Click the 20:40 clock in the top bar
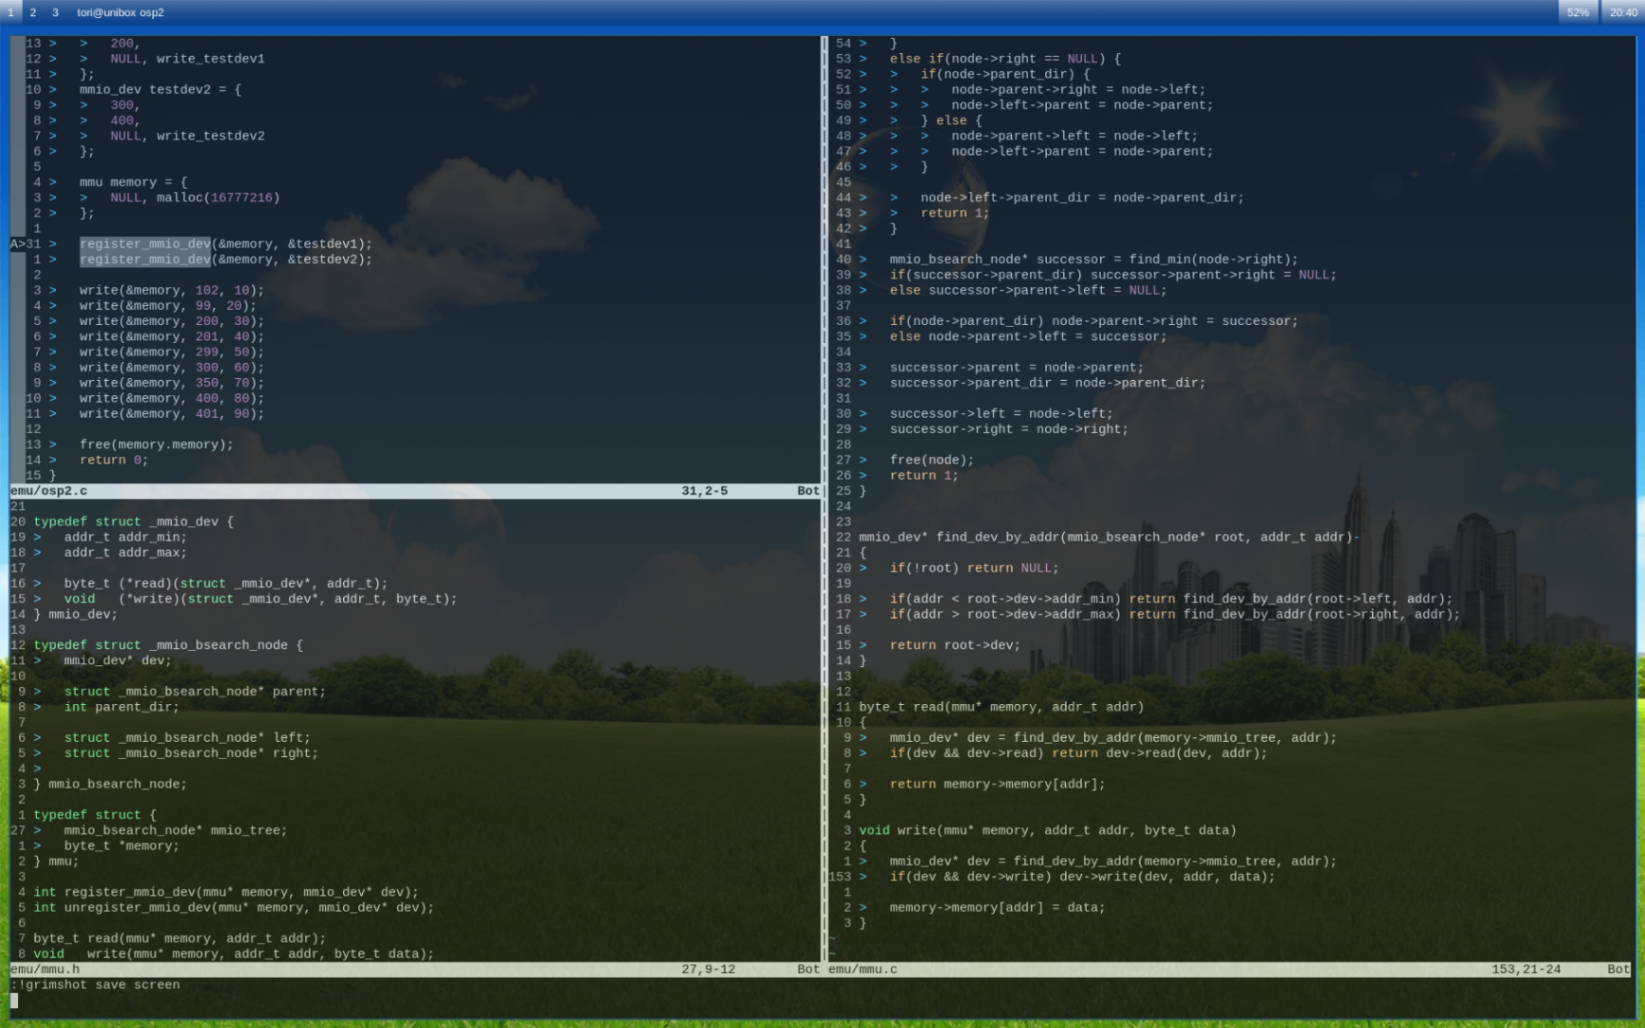 click(x=1623, y=12)
